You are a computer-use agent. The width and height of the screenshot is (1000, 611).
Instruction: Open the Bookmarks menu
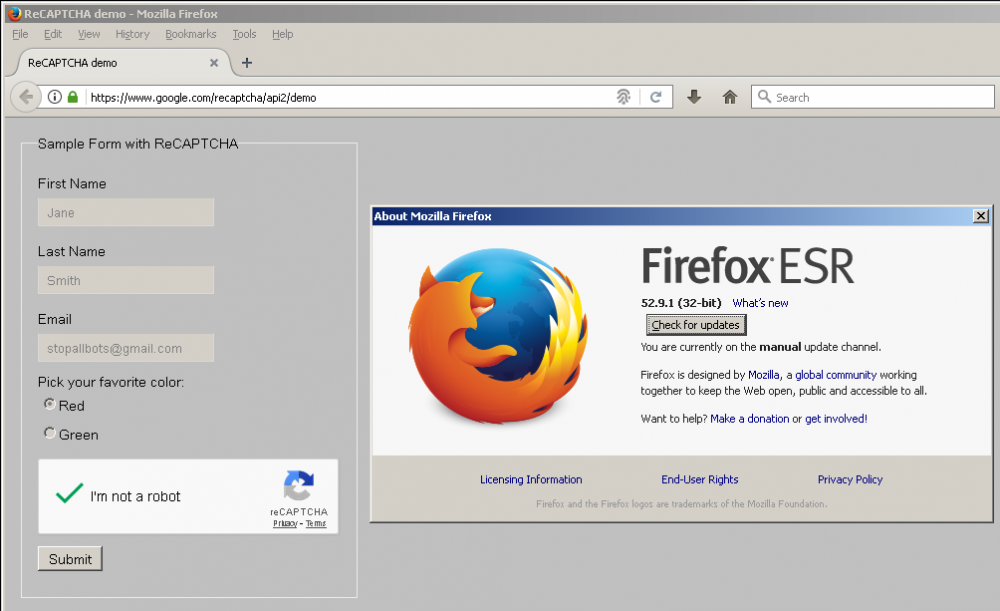(x=191, y=34)
